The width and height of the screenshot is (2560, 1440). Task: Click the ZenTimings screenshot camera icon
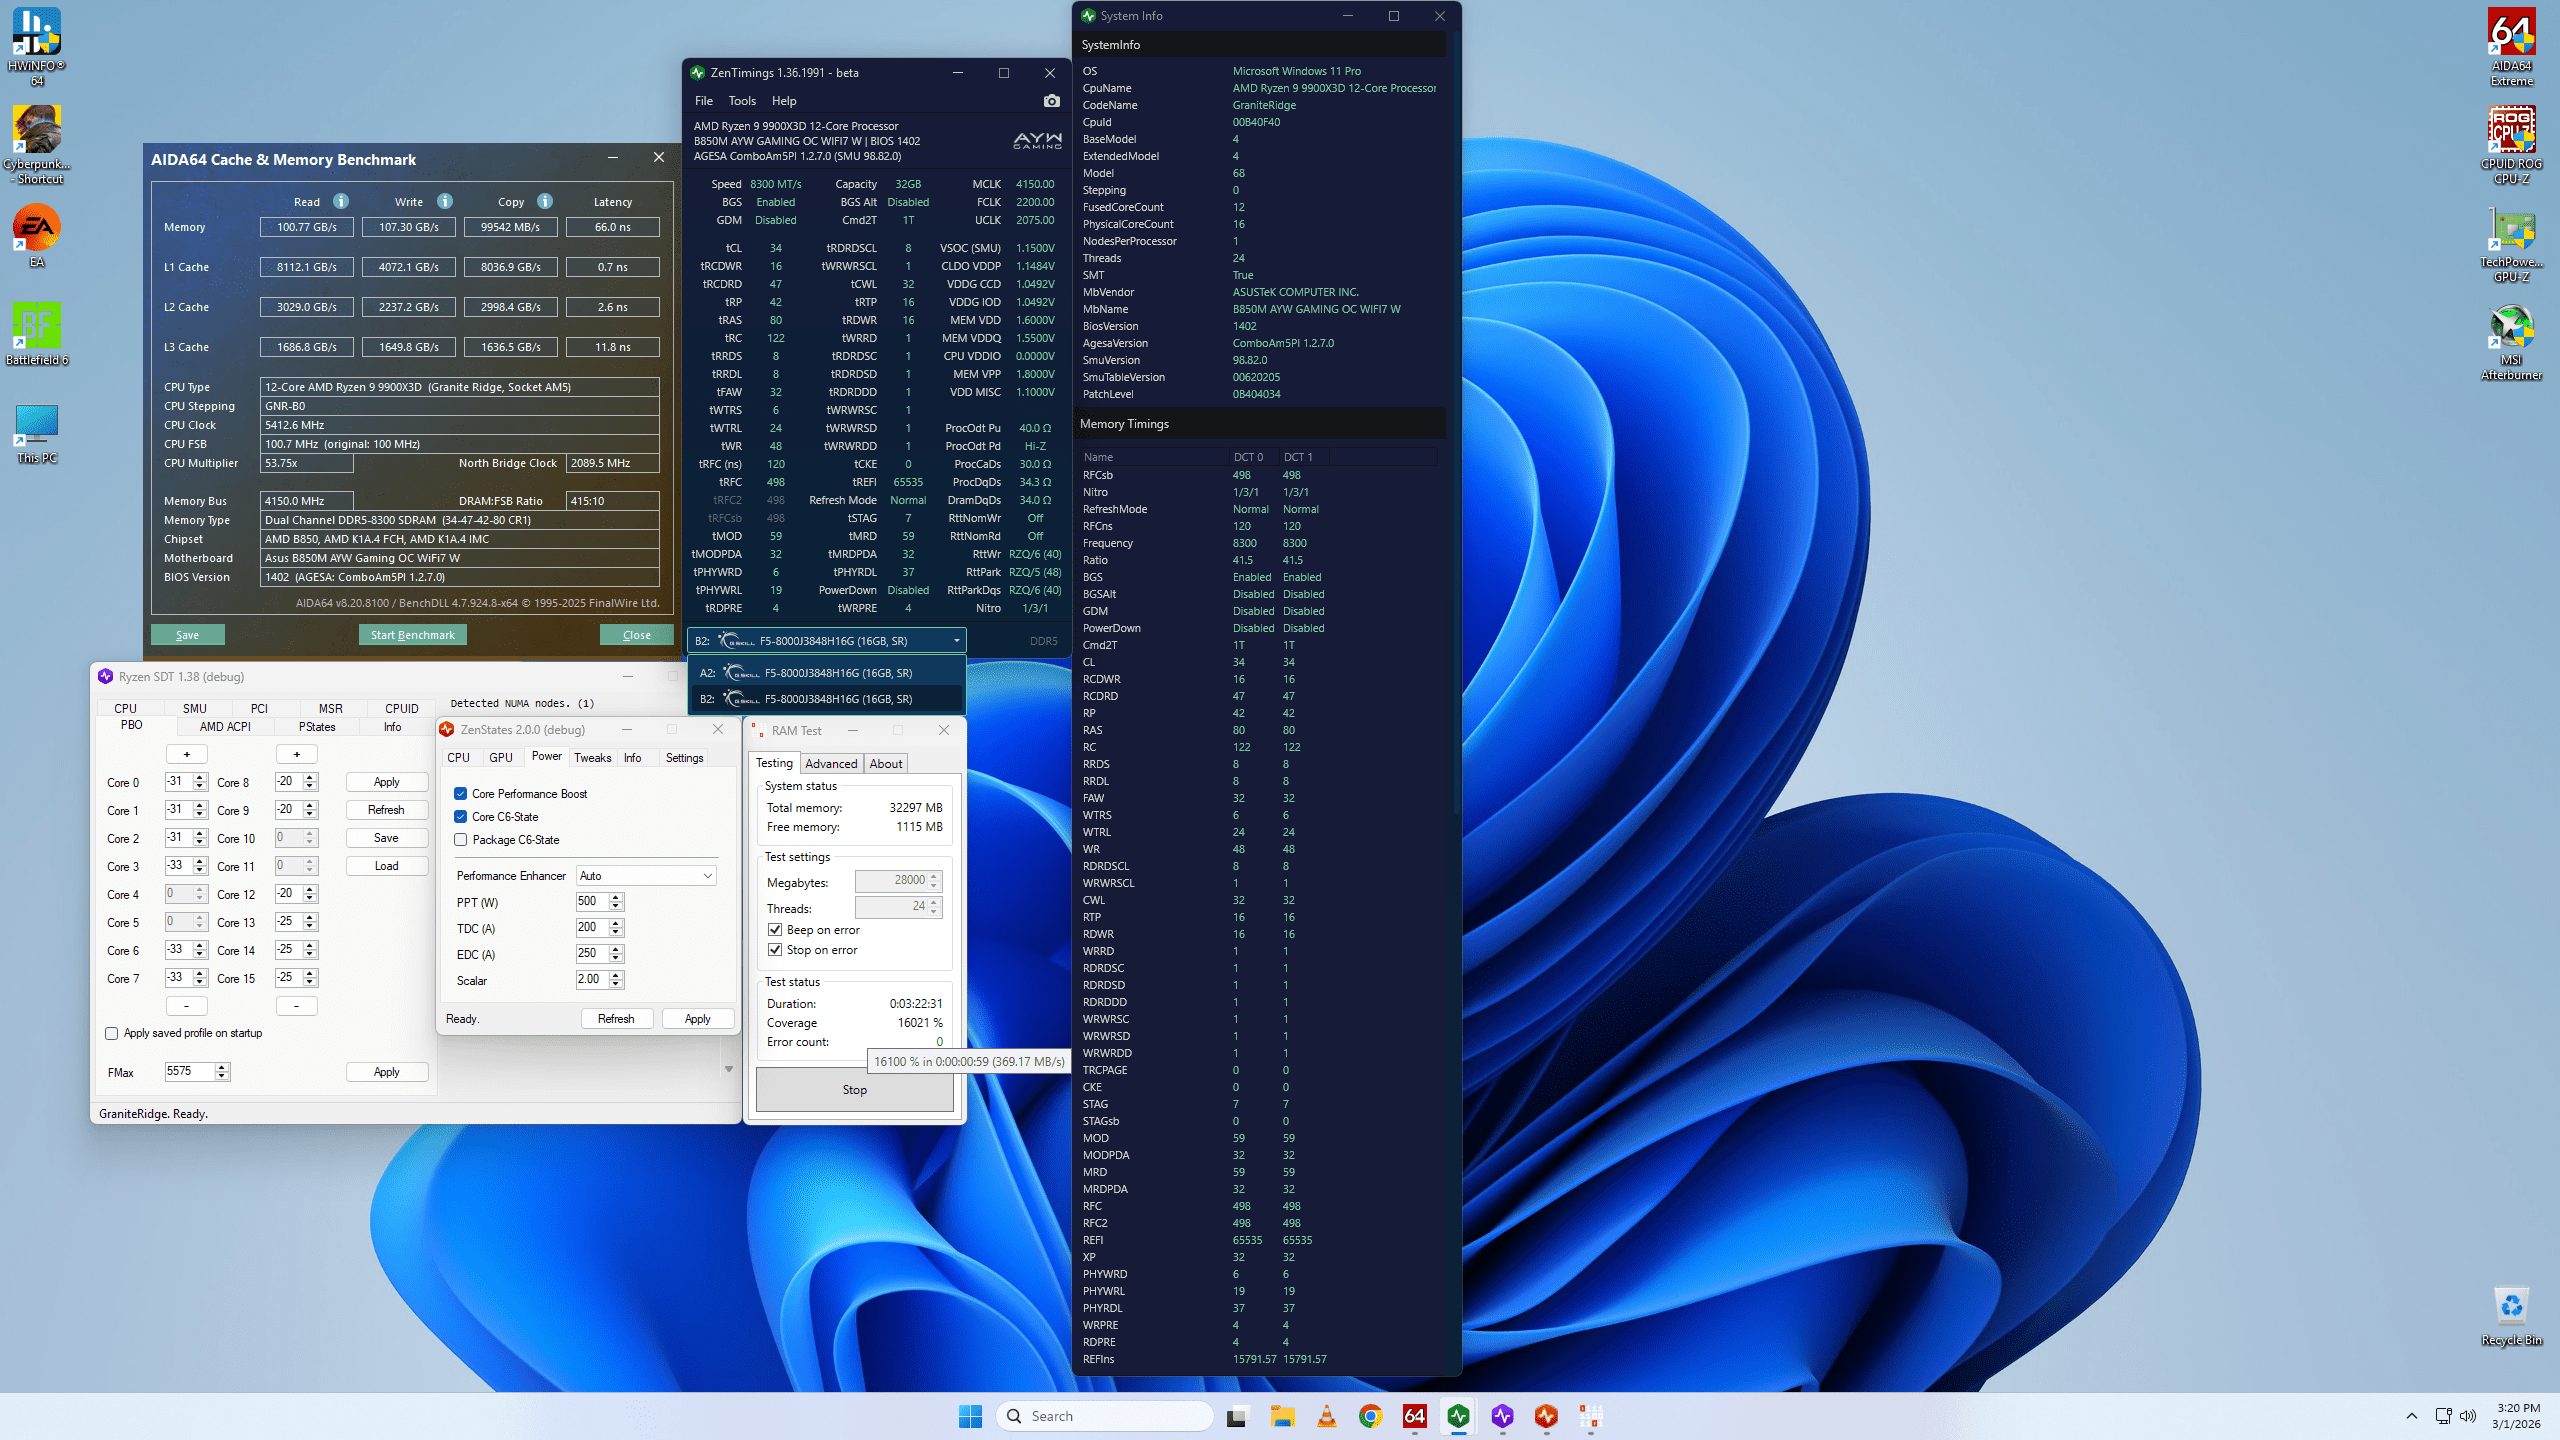pyautogui.click(x=1051, y=101)
